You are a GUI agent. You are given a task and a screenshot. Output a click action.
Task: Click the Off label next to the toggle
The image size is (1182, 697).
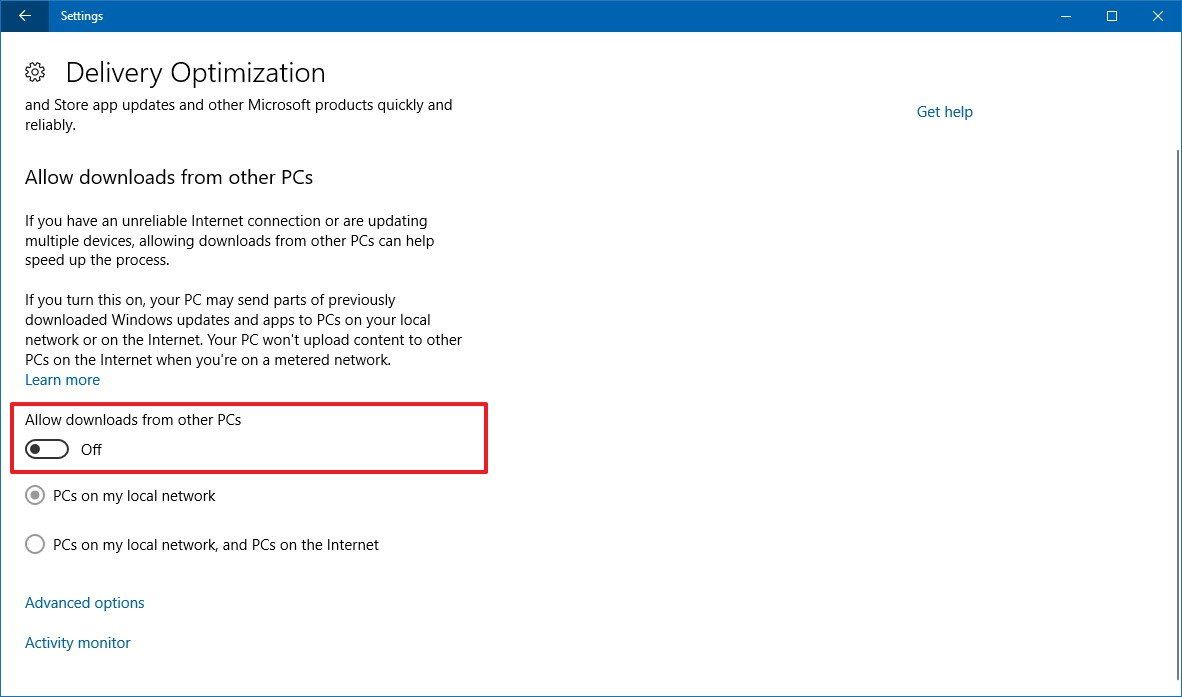coord(90,449)
